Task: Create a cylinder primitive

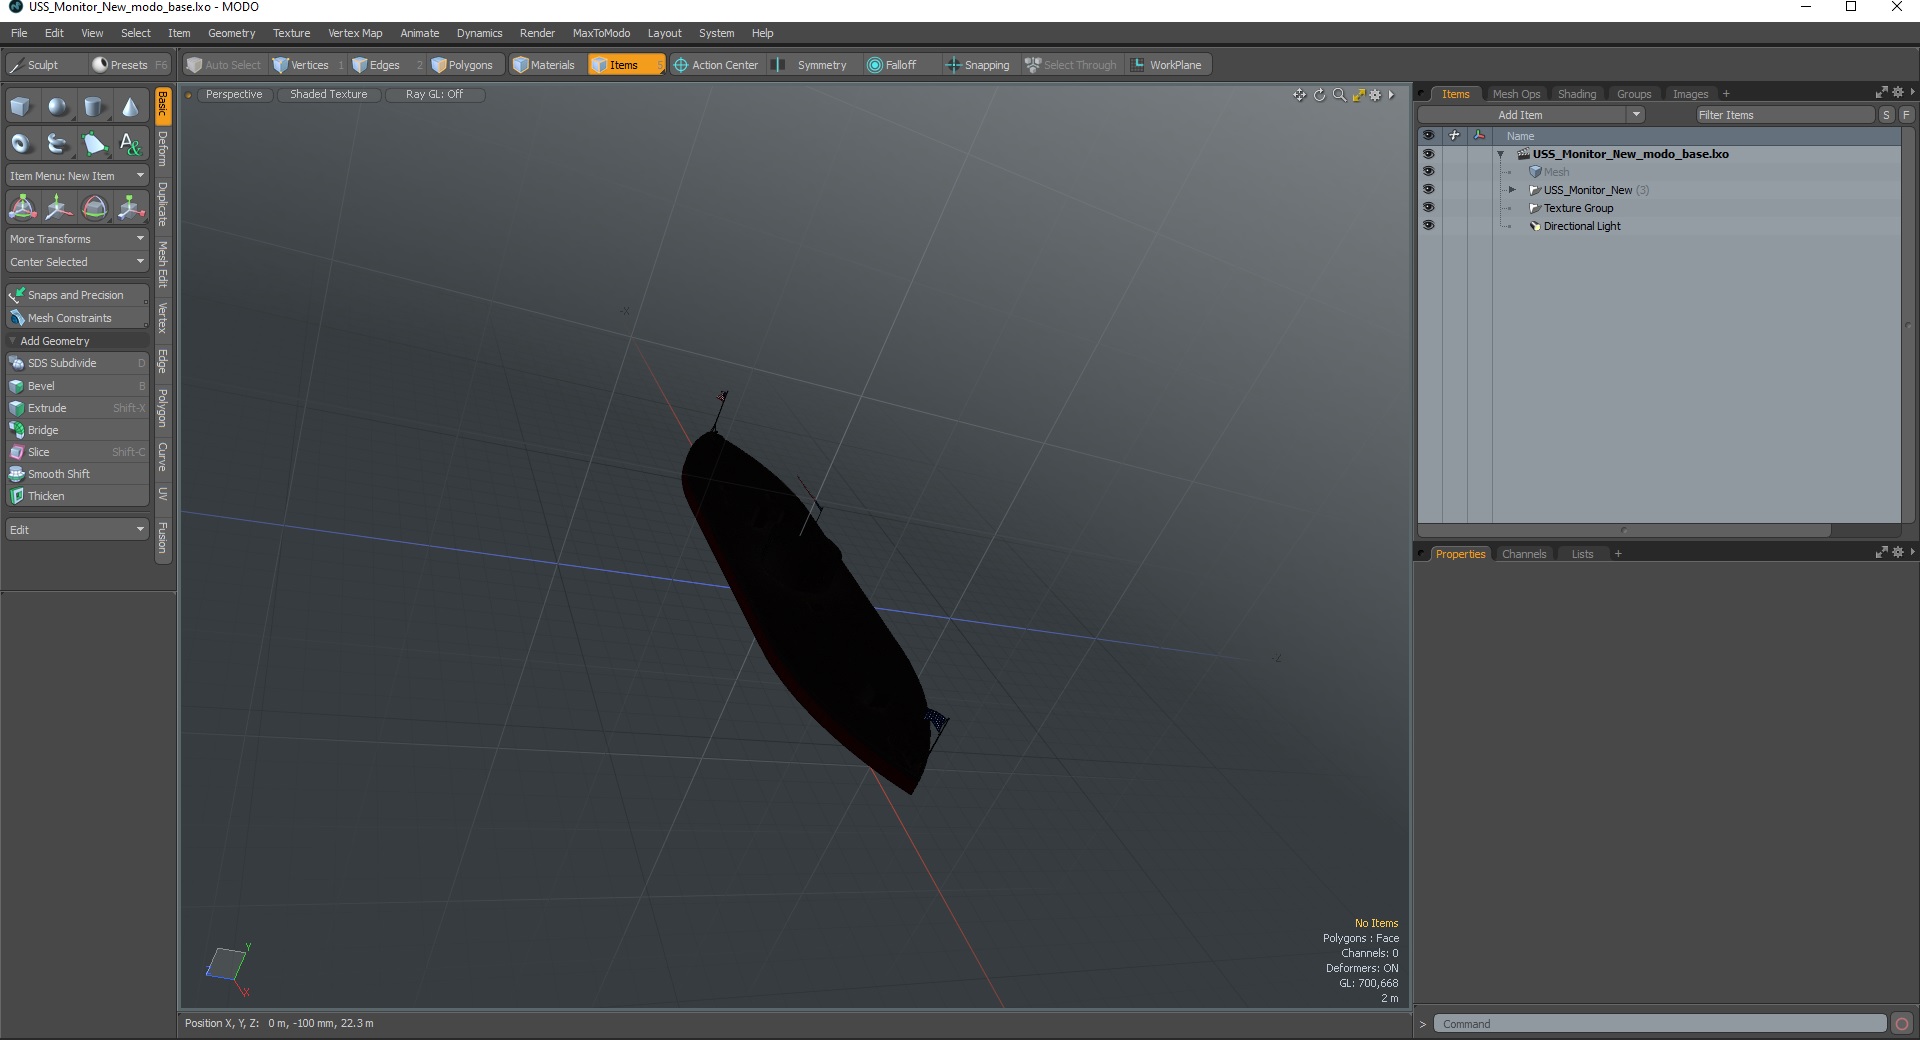Action: point(94,107)
